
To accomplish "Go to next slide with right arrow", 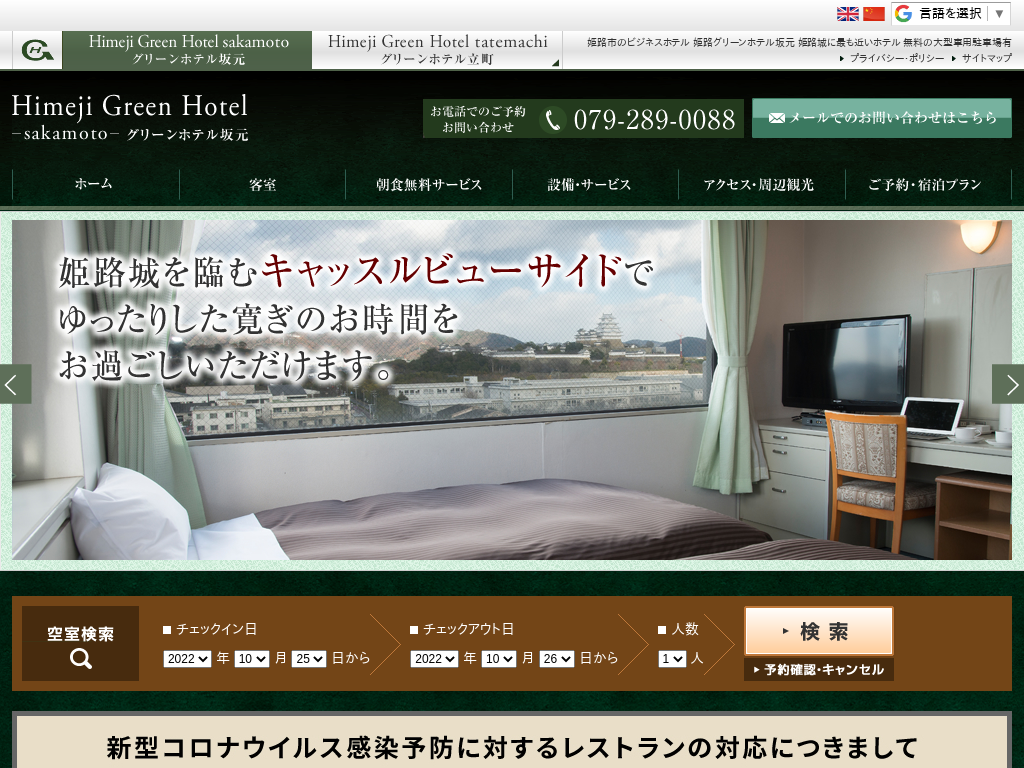I will pyautogui.click(x=1008, y=384).
